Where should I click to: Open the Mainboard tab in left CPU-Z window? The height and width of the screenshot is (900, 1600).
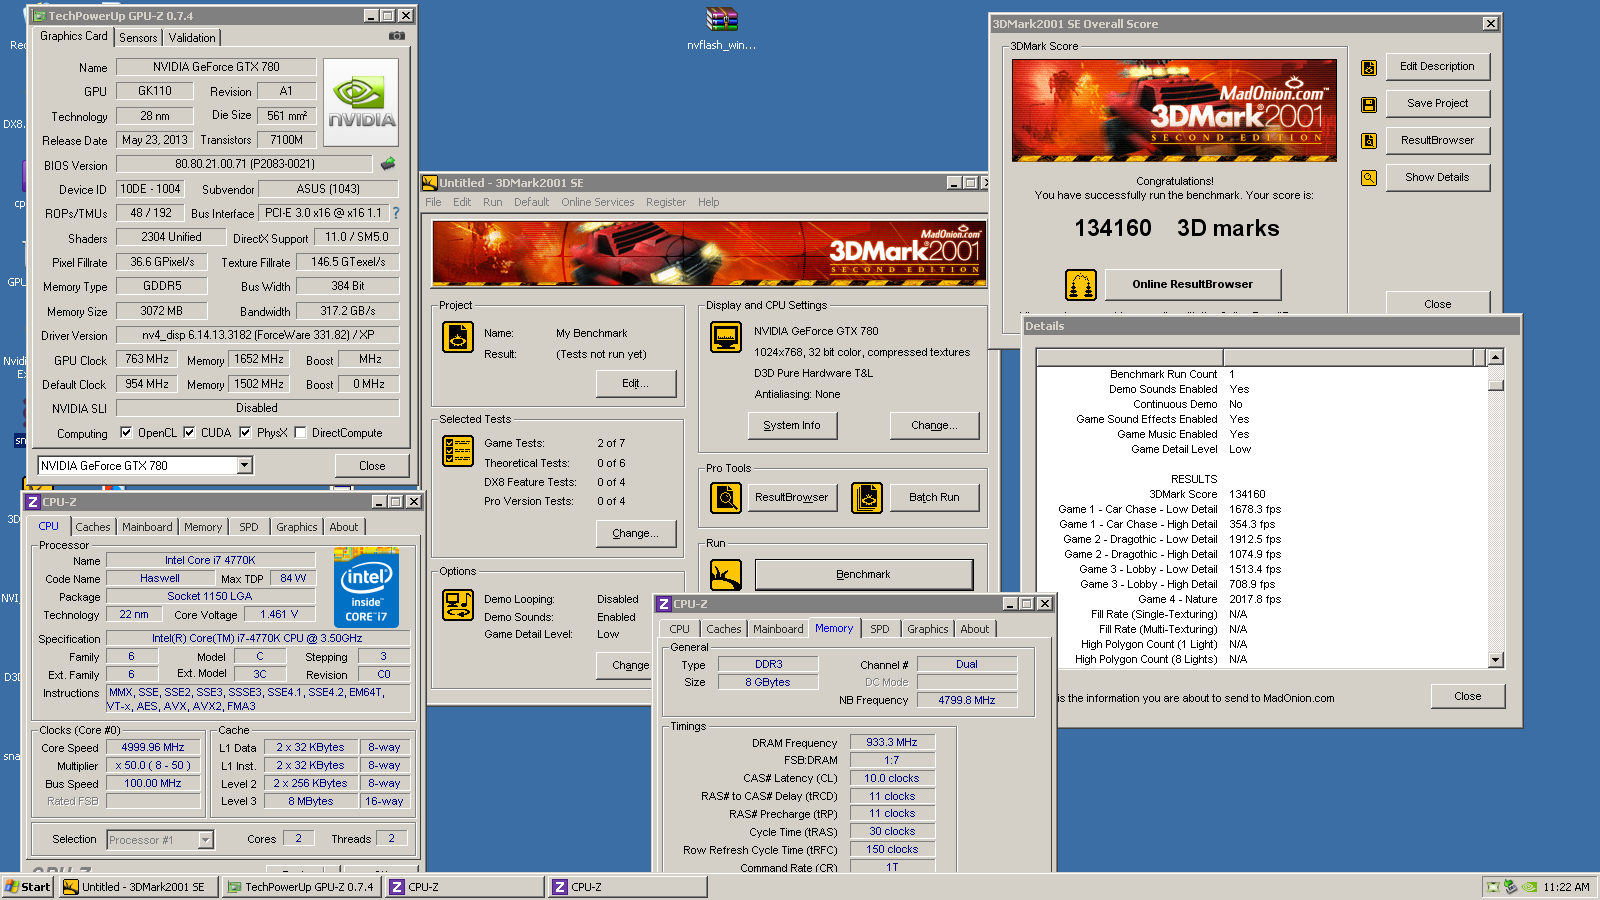point(147,527)
